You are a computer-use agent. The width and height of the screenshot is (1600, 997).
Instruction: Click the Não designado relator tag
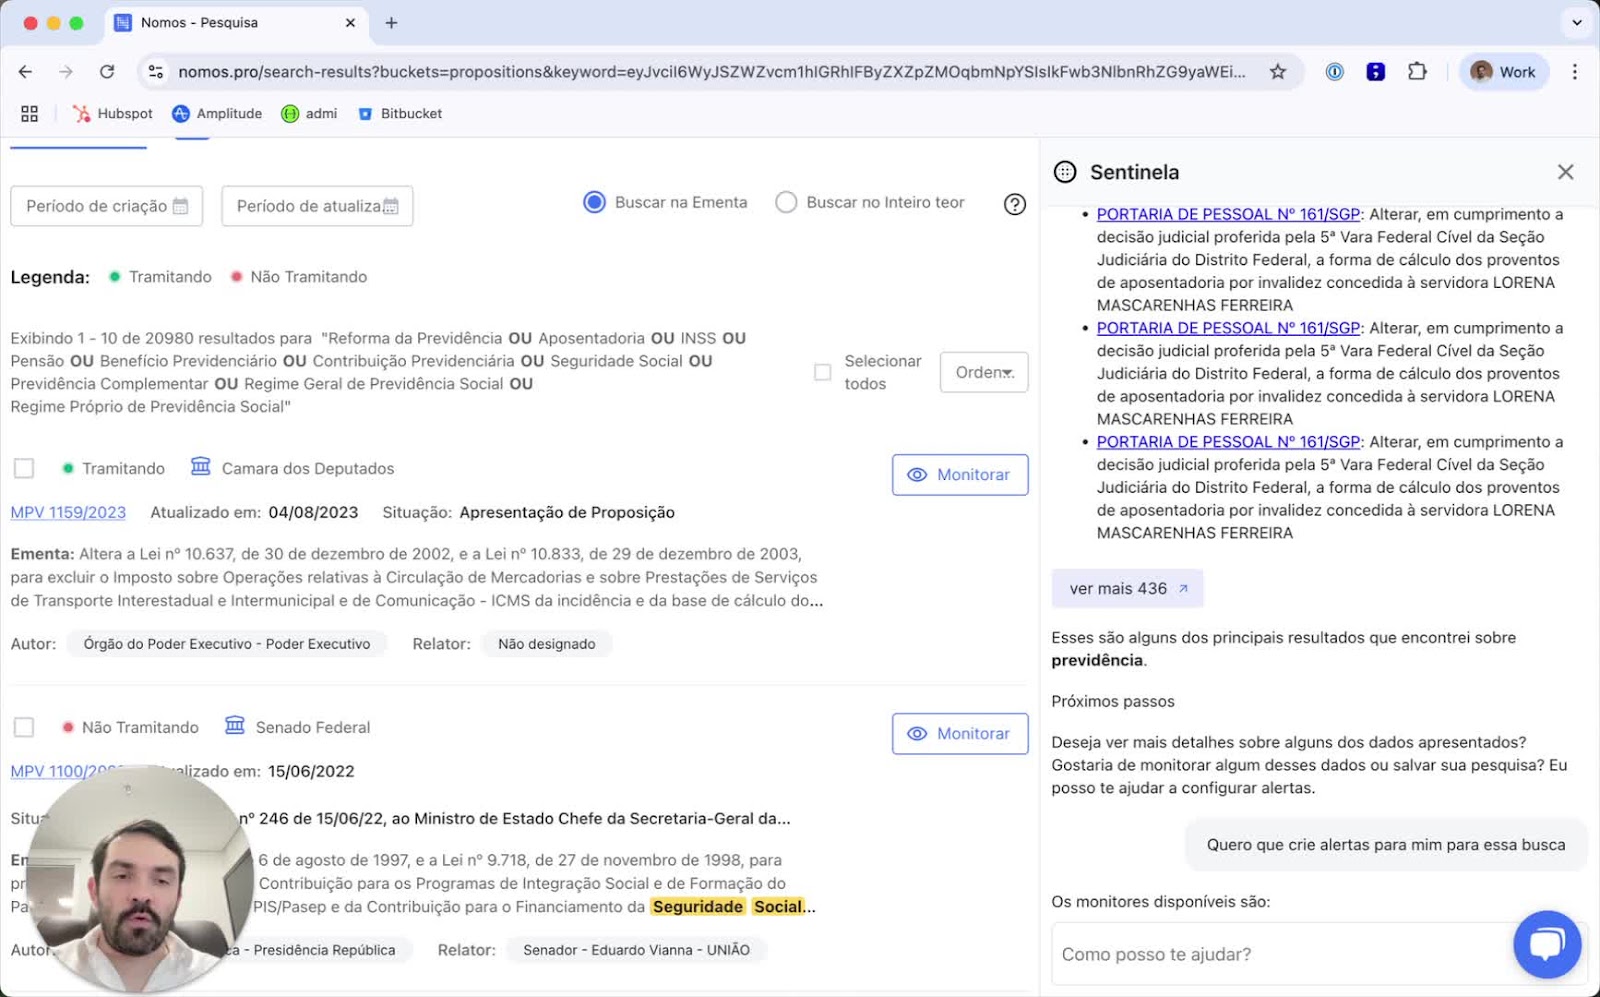[x=547, y=644]
